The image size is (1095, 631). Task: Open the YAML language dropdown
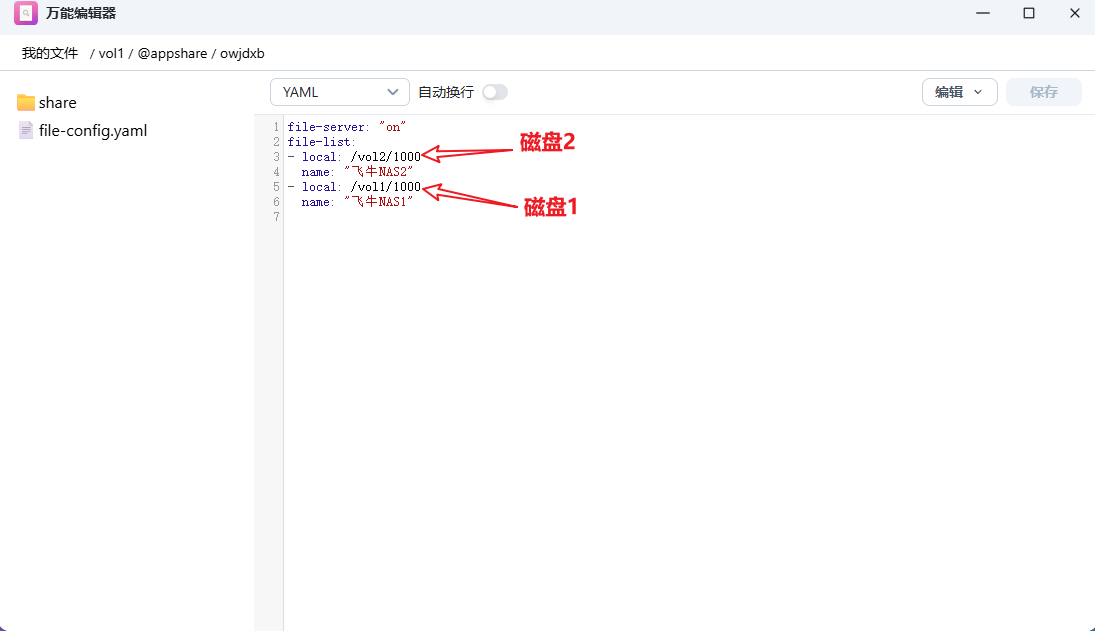pyautogui.click(x=339, y=92)
